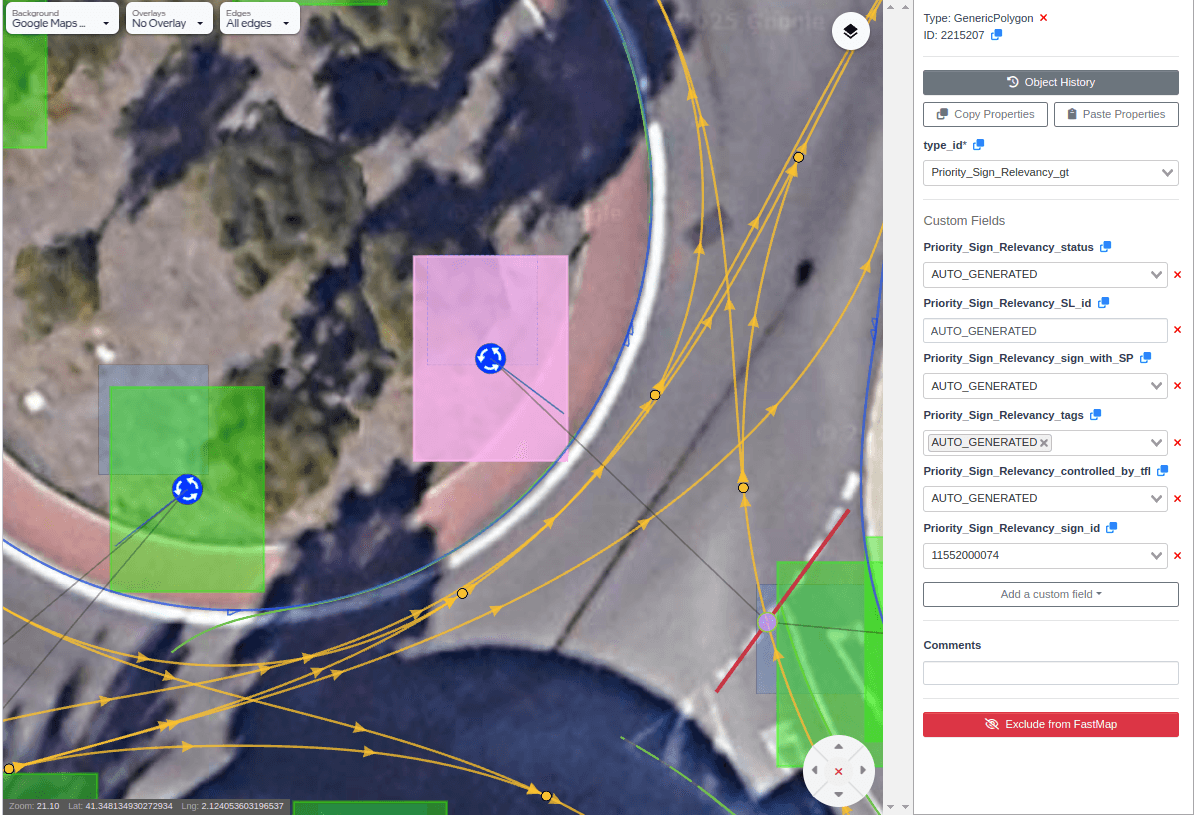This screenshot has height=815, width=1194.
Task: Delete the sign_with_SP custom field
Action: (x=1177, y=386)
